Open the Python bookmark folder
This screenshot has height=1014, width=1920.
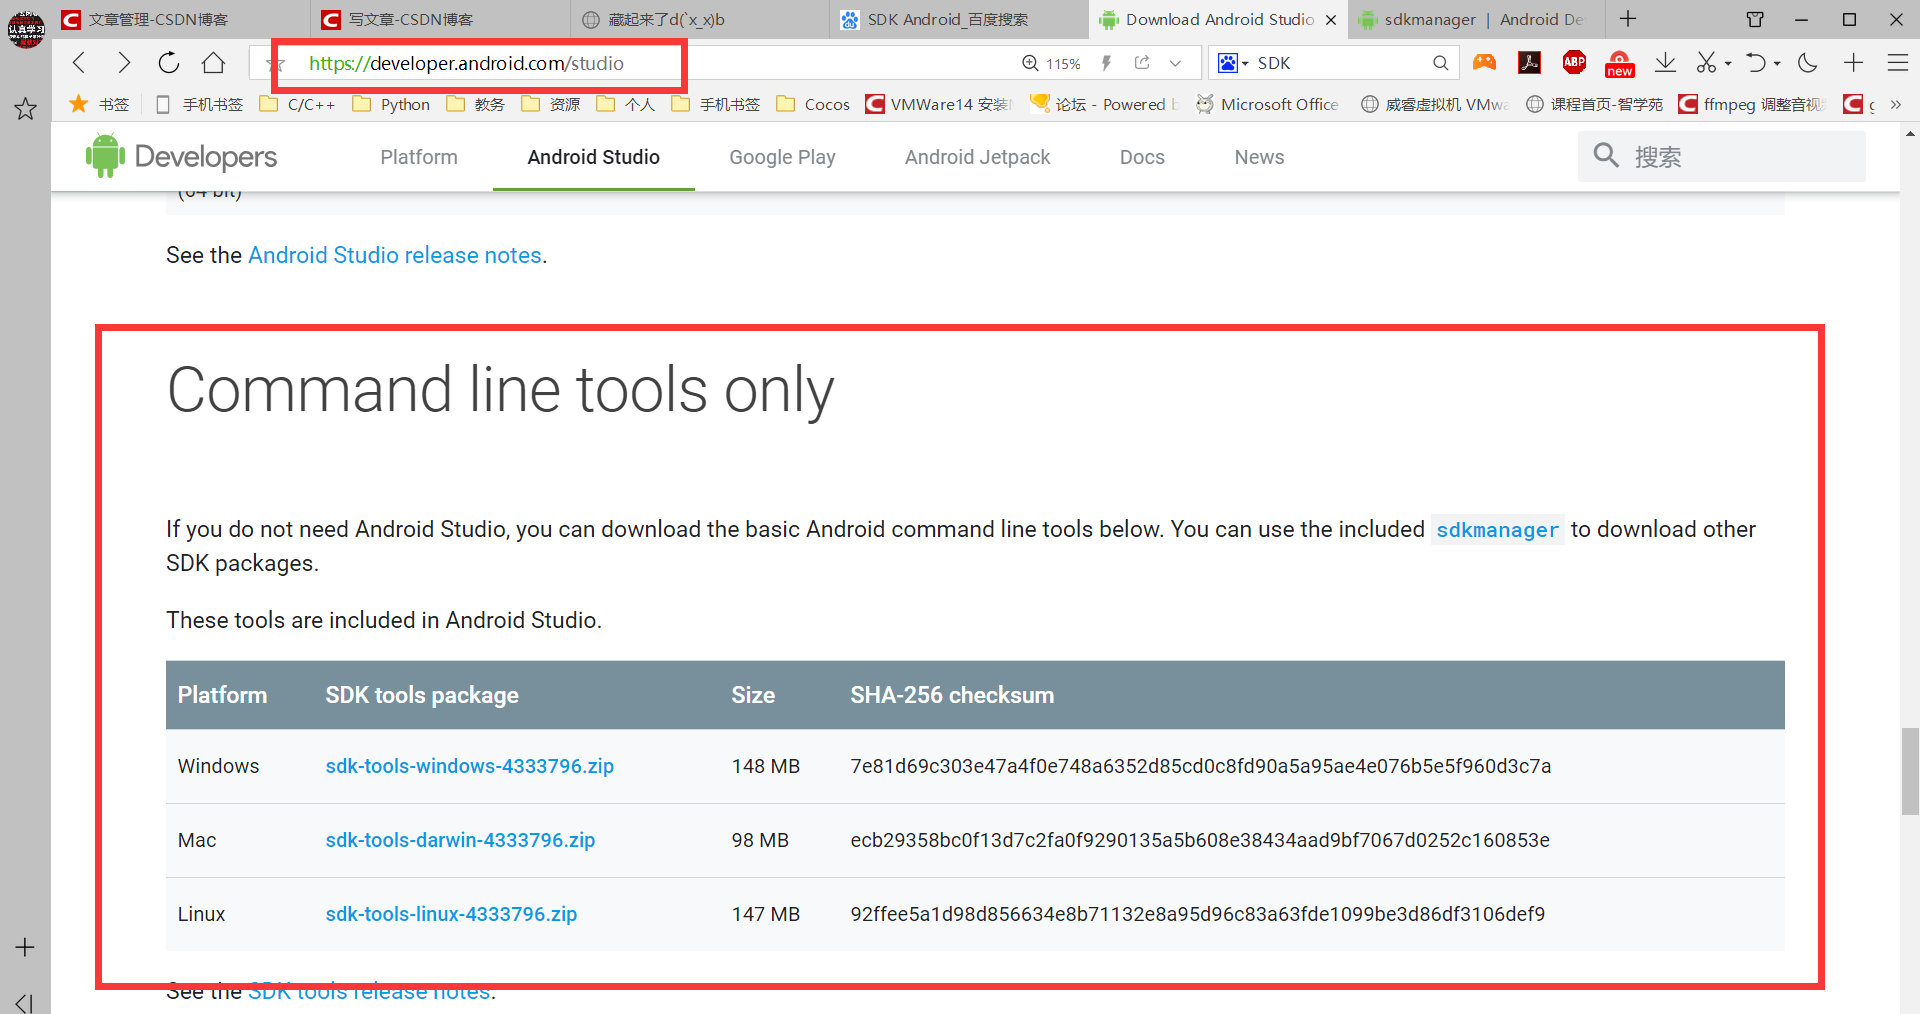[391, 104]
